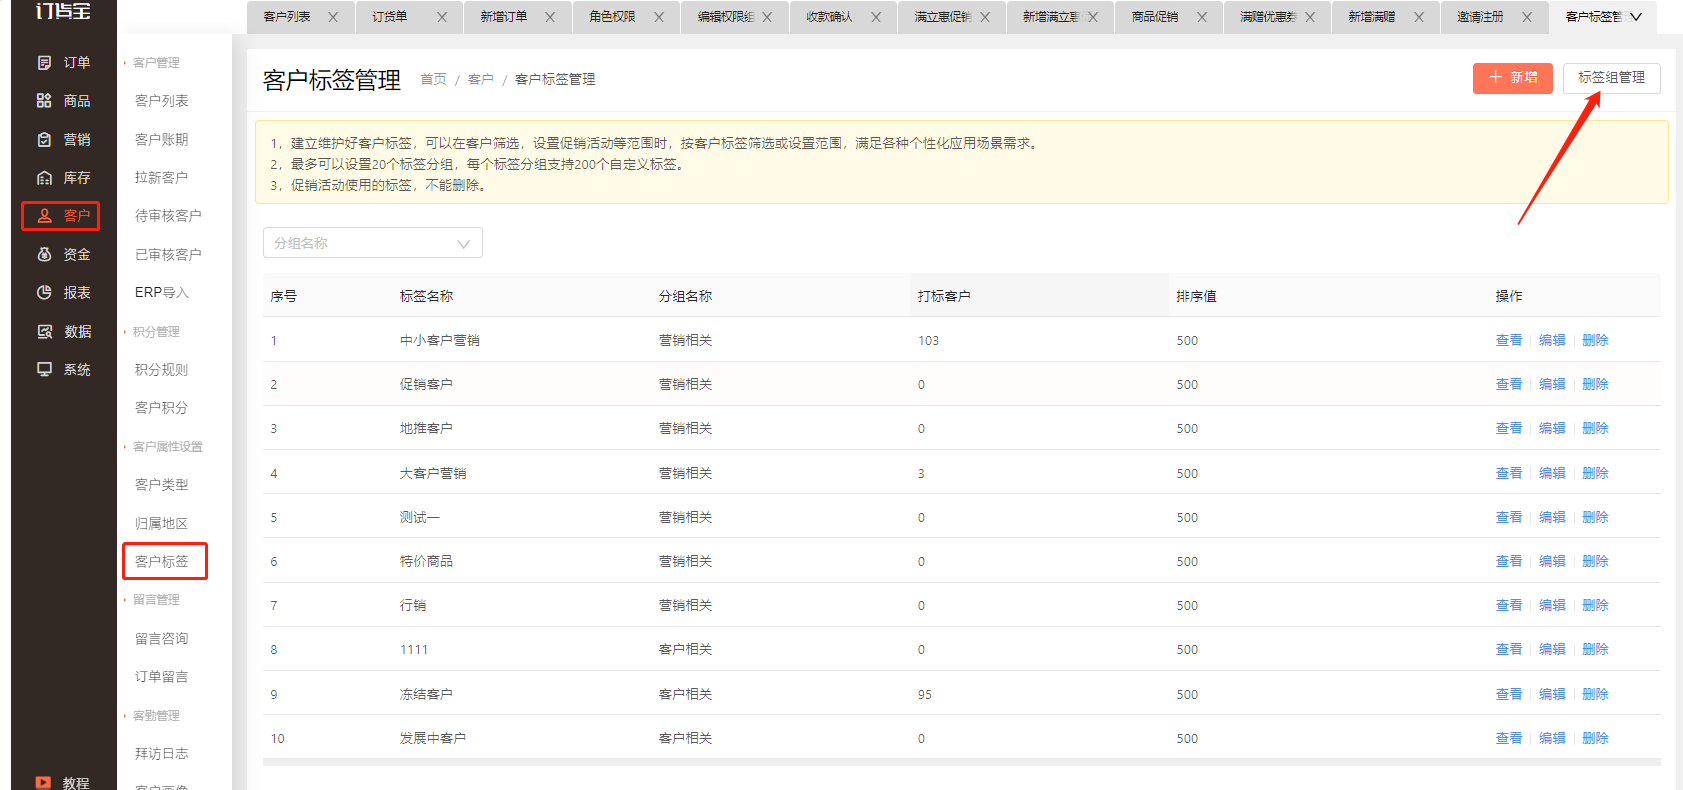Image resolution: width=1683 pixels, height=790 pixels.
Task: Close the 订货单 tab
Action: click(x=442, y=17)
